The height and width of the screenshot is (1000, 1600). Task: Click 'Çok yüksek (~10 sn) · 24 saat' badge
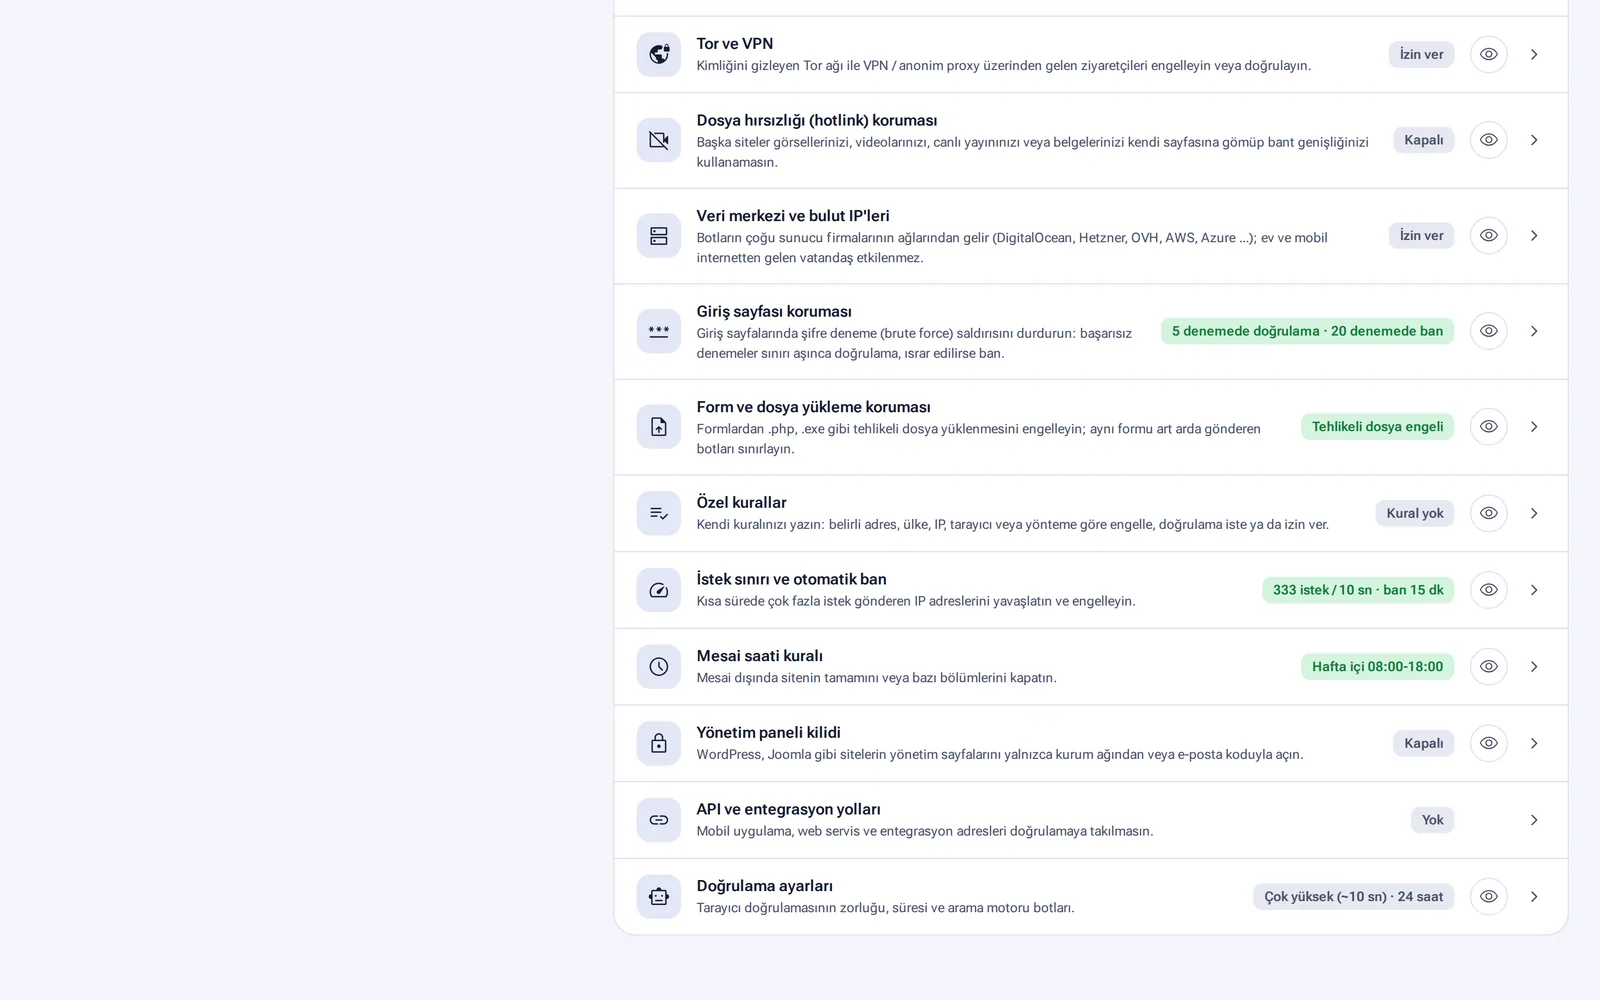tap(1353, 896)
